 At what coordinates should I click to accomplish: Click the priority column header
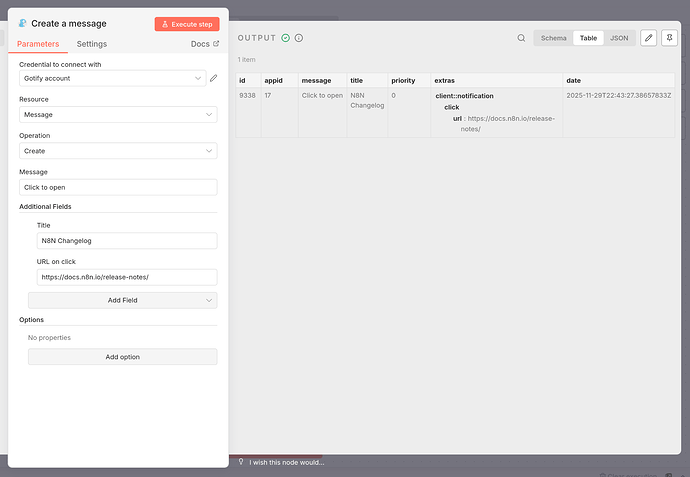coord(409,81)
